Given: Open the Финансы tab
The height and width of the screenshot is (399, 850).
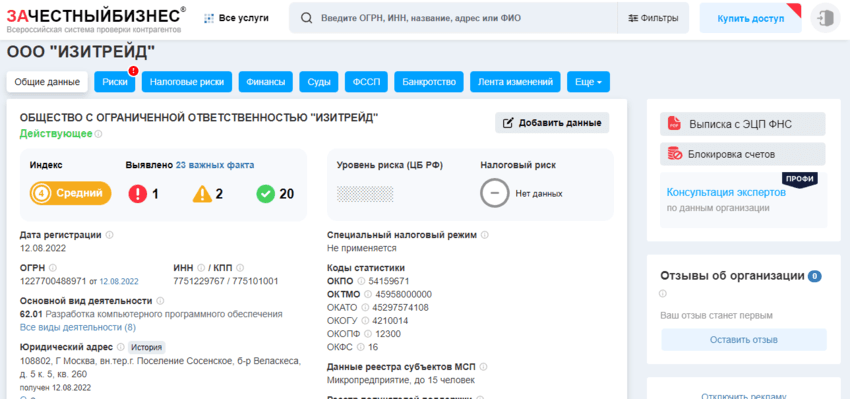Looking at the screenshot, I should click(x=266, y=82).
